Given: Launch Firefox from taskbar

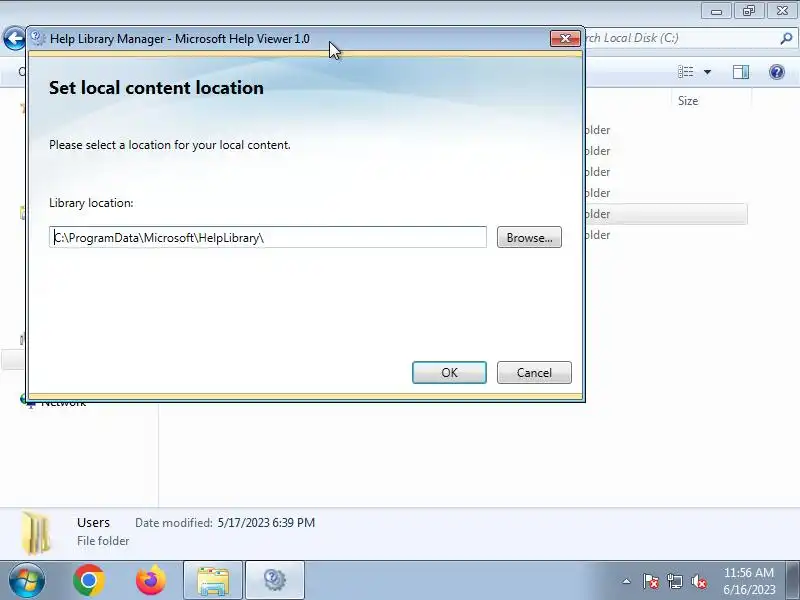Looking at the screenshot, I should click(151, 580).
